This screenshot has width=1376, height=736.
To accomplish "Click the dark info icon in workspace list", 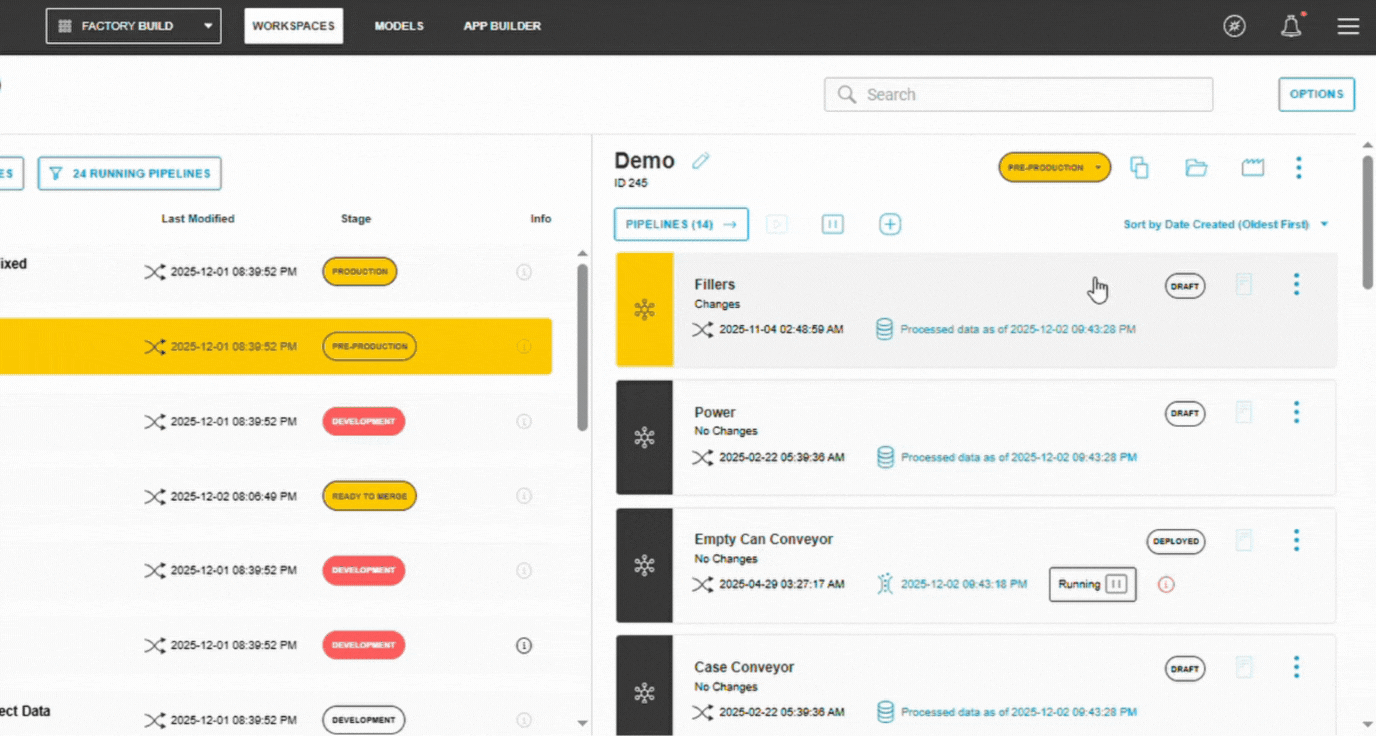I will (523, 646).
